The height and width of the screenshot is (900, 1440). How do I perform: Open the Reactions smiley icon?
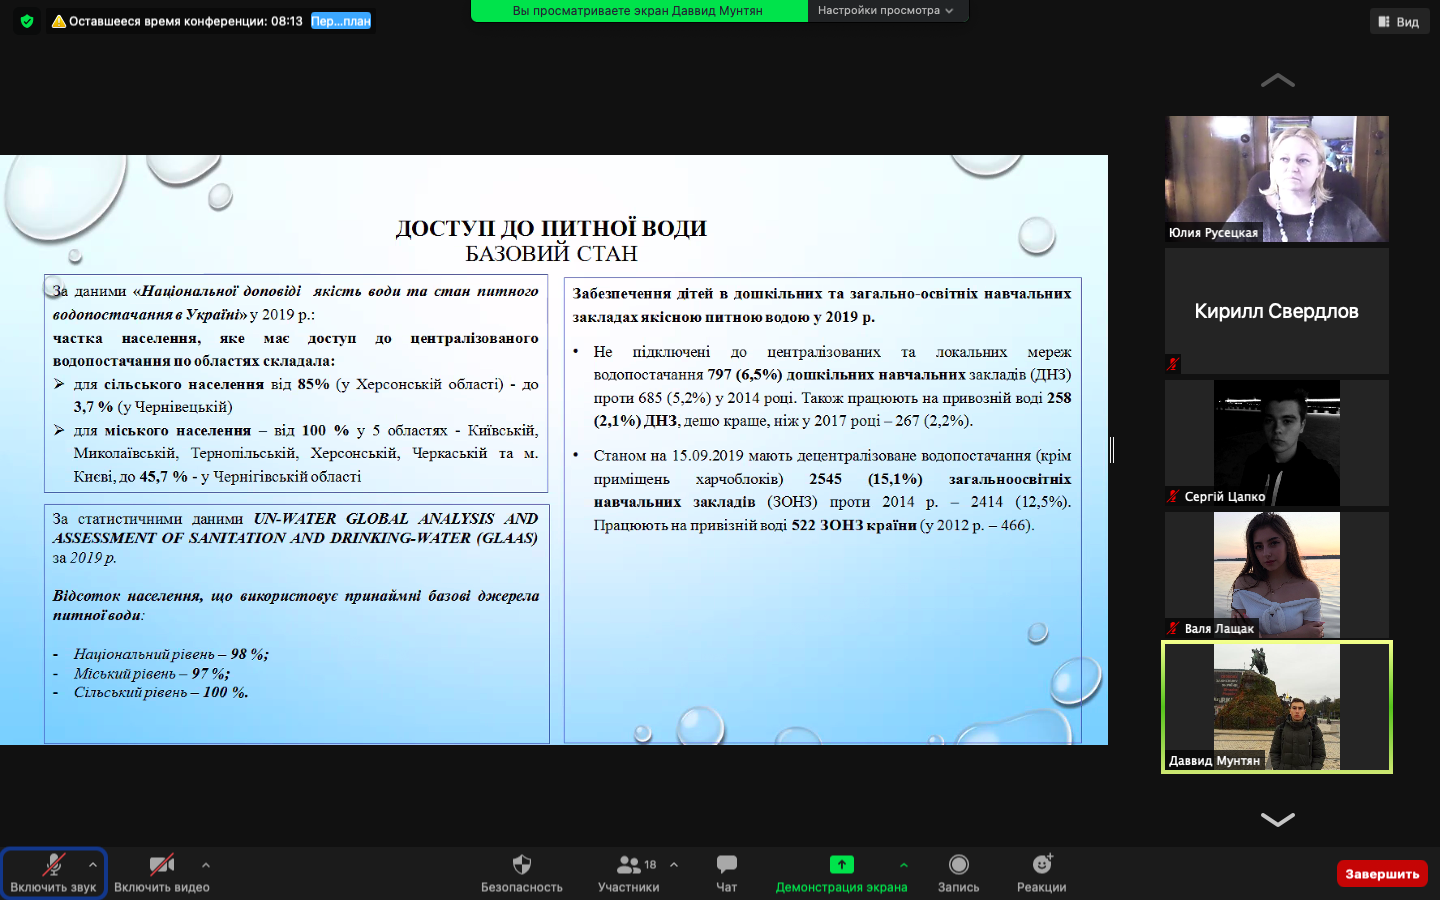point(1041,865)
